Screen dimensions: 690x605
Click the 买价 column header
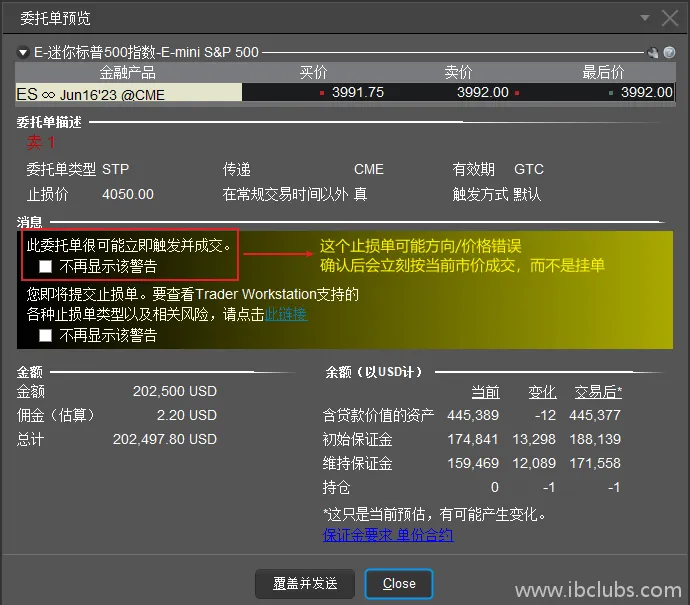pos(313,73)
